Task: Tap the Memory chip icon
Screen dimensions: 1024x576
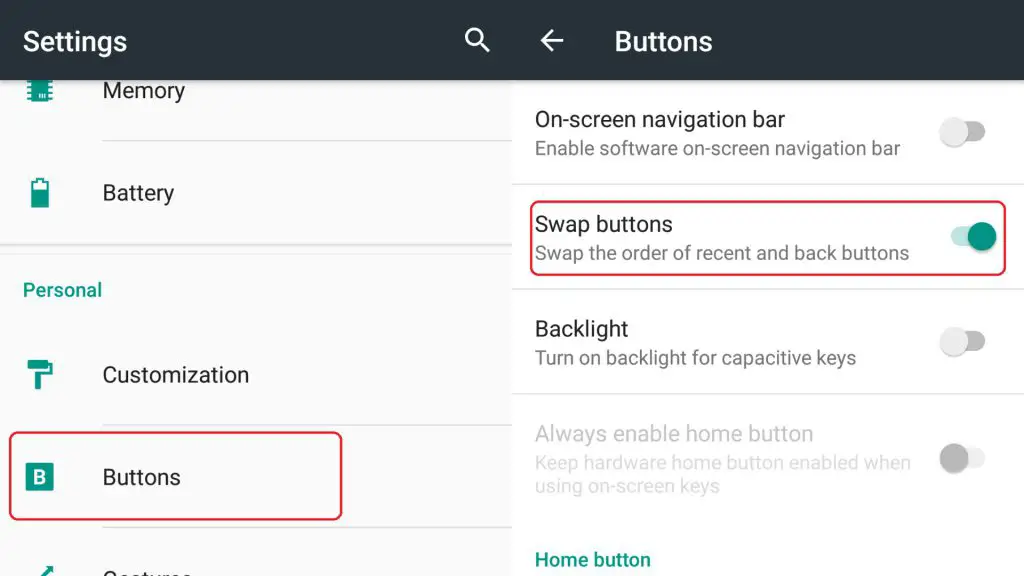Action: tap(40, 91)
